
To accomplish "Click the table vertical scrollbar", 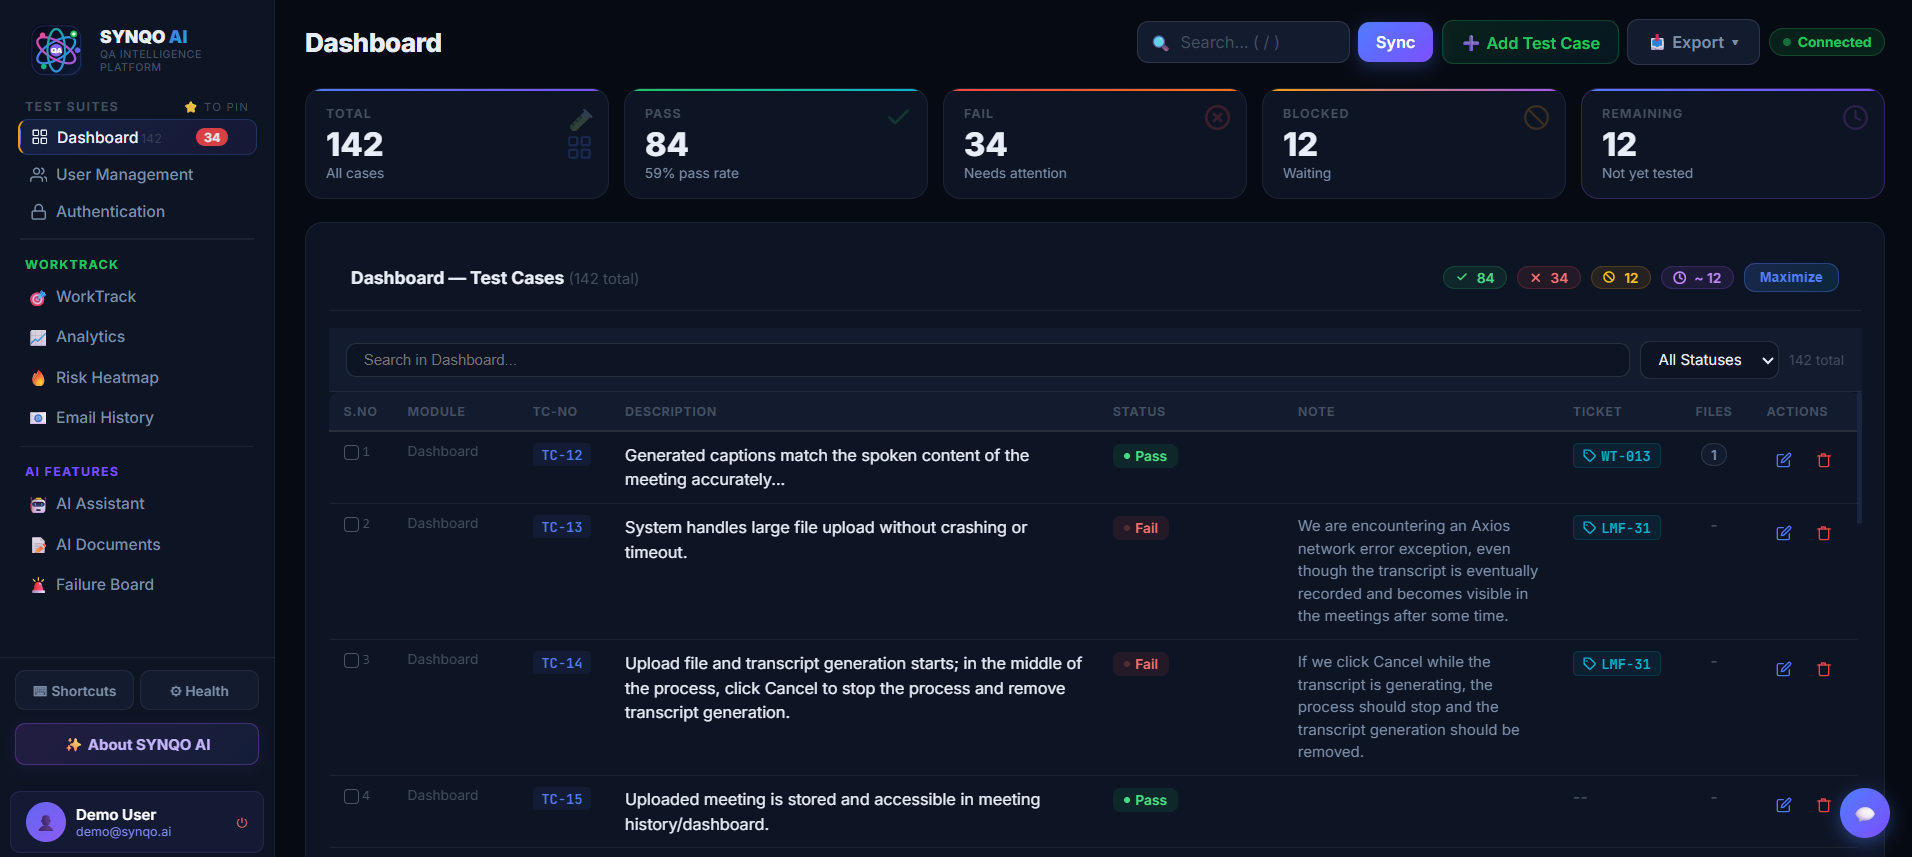I will pyautogui.click(x=1859, y=457).
